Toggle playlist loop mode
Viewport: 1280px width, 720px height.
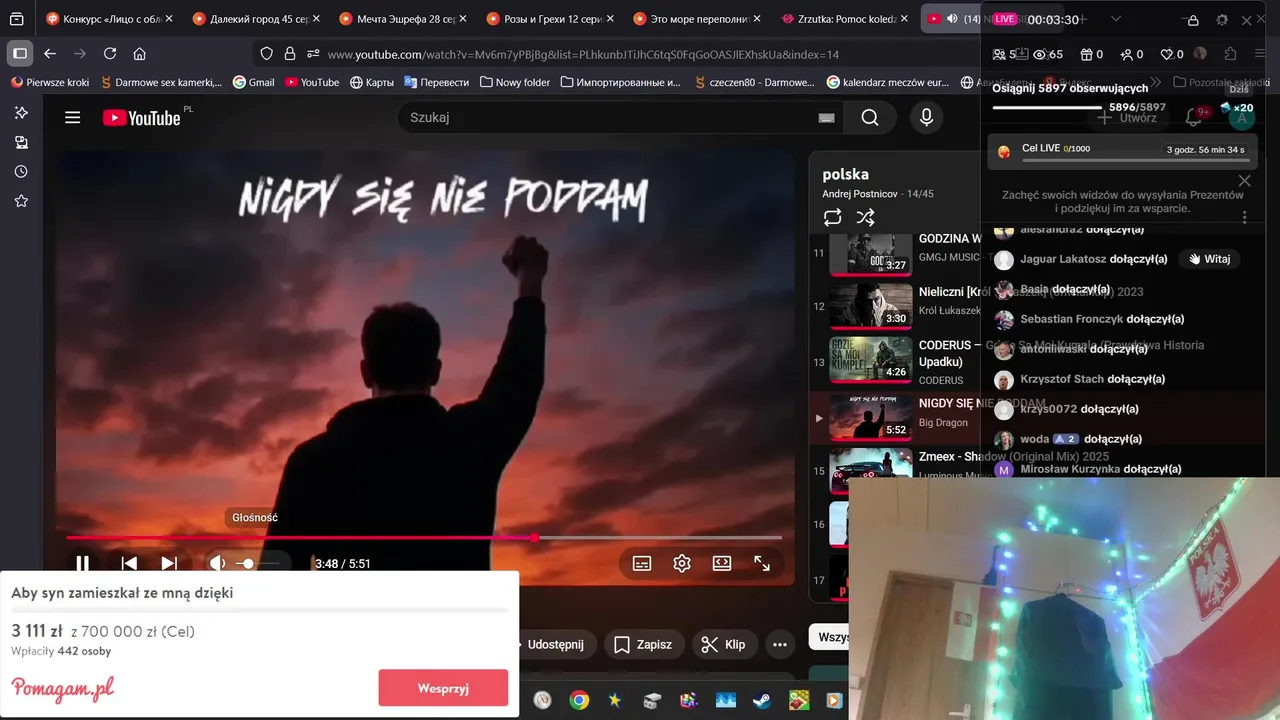pyautogui.click(x=833, y=217)
